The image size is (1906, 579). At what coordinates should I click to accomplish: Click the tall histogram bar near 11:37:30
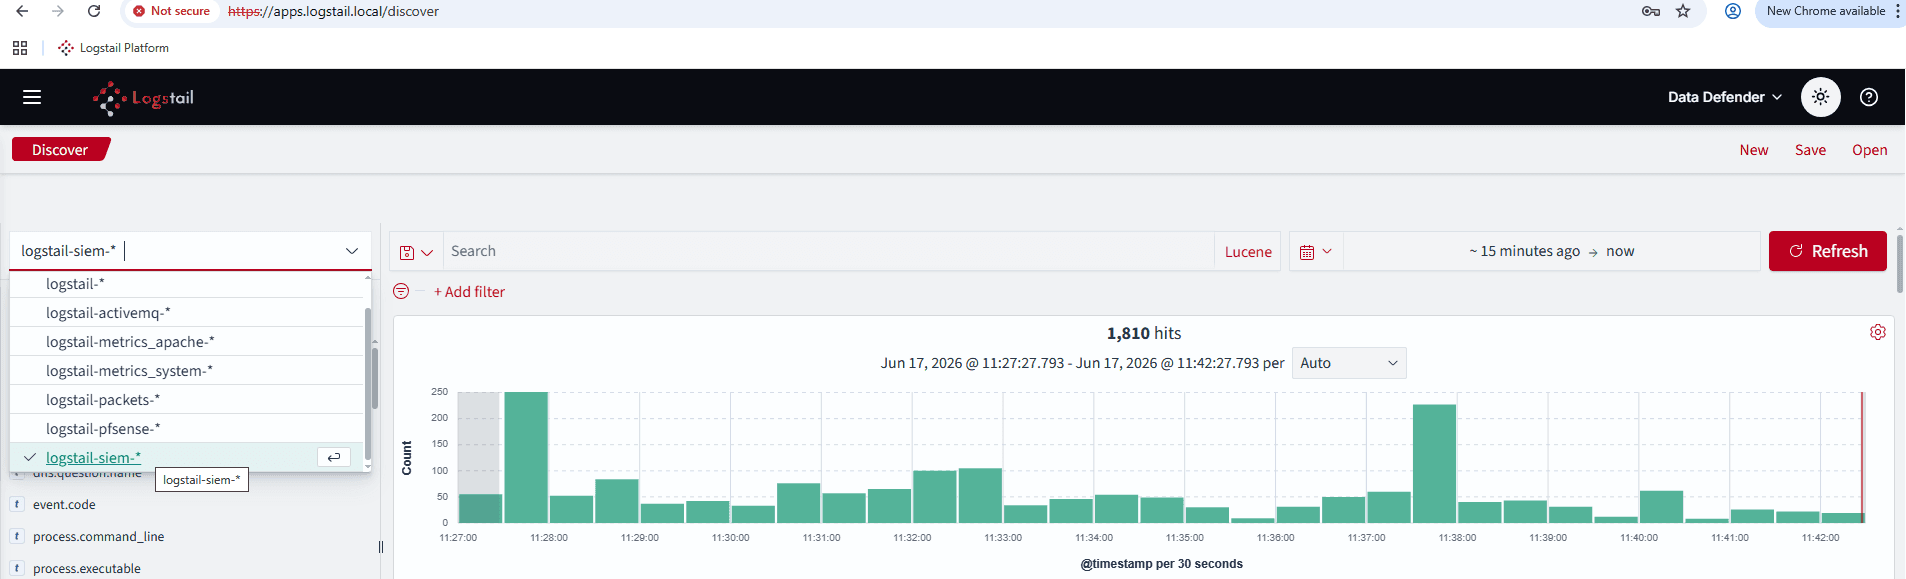pyautogui.click(x=1434, y=463)
